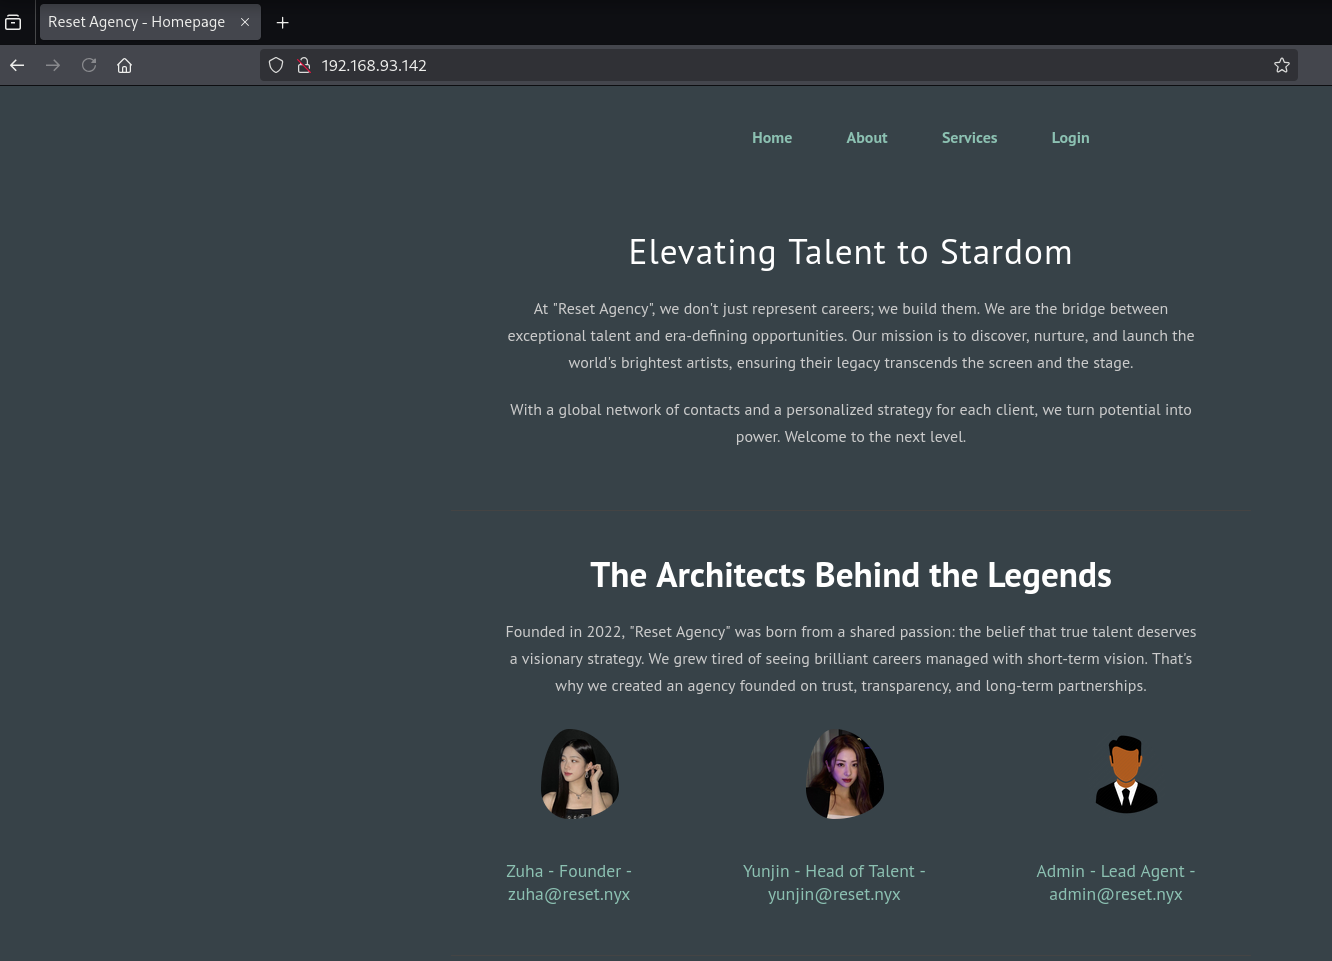Open the tracking protection shield icon
The height and width of the screenshot is (961, 1332).
pyautogui.click(x=276, y=65)
